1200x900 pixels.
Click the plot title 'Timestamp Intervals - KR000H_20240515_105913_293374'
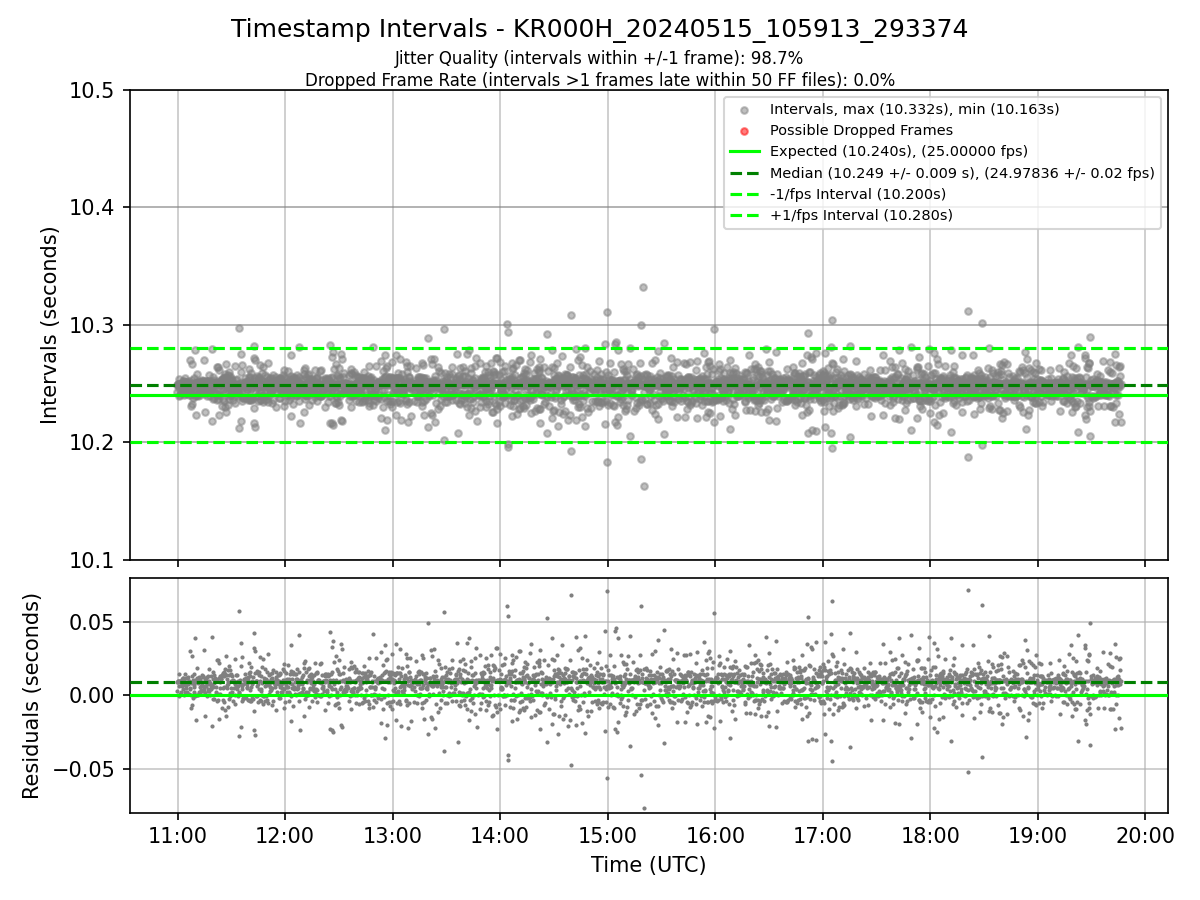[599, 29]
